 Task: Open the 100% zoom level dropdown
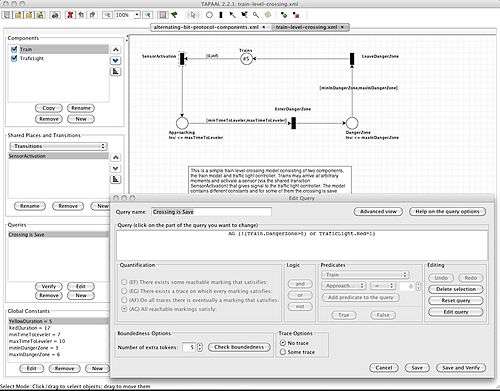137,15
